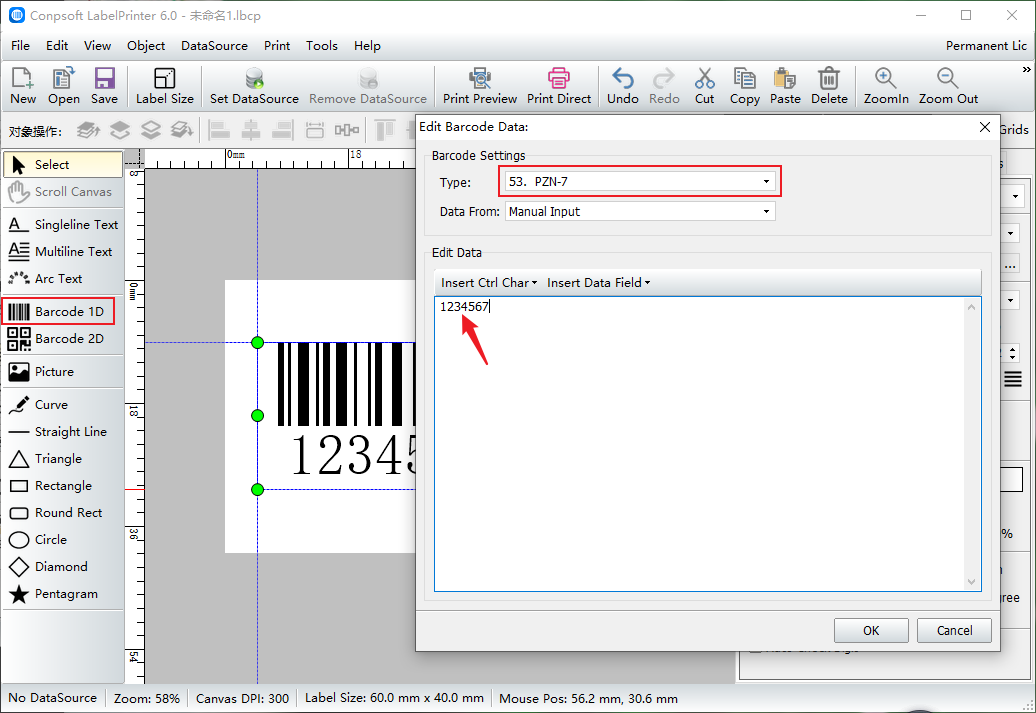This screenshot has height=713, width=1036.
Task: Select the Barcode 2D tool
Action: [63, 338]
